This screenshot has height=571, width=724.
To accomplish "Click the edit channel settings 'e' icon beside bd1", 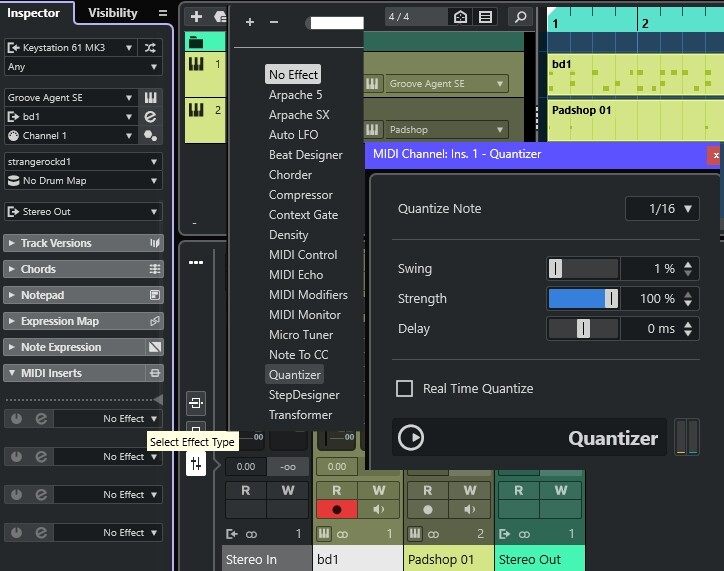I will pos(151,116).
